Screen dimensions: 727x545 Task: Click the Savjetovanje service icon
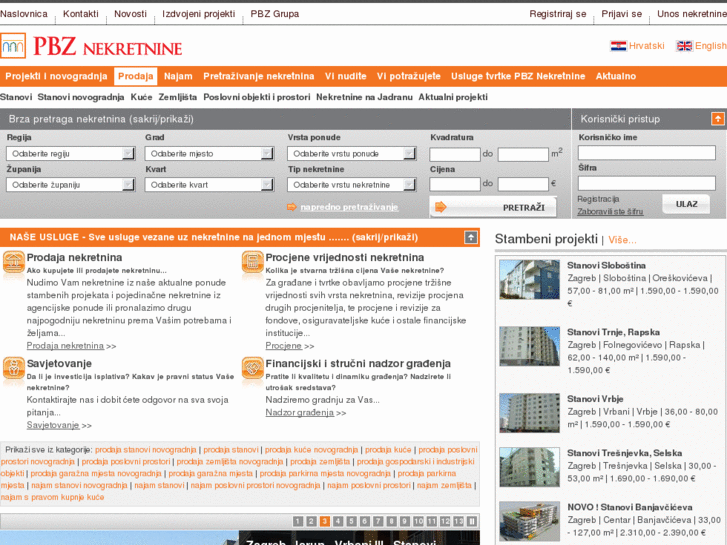coord(13,368)
